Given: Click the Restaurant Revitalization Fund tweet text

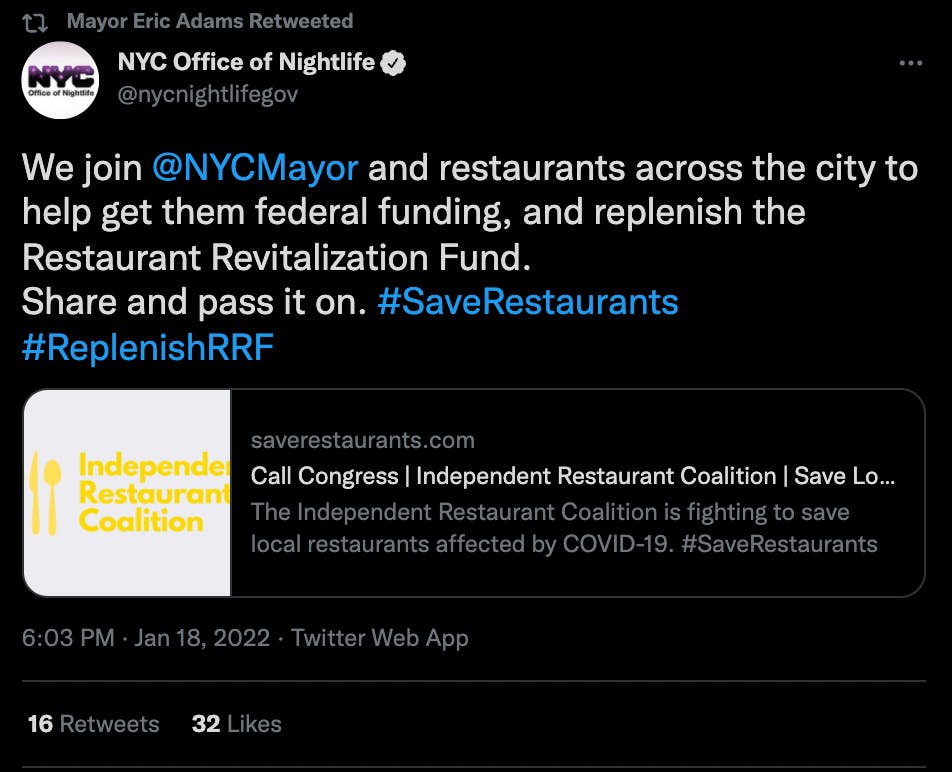Looking at the screenshot, I should pos(272,257).
